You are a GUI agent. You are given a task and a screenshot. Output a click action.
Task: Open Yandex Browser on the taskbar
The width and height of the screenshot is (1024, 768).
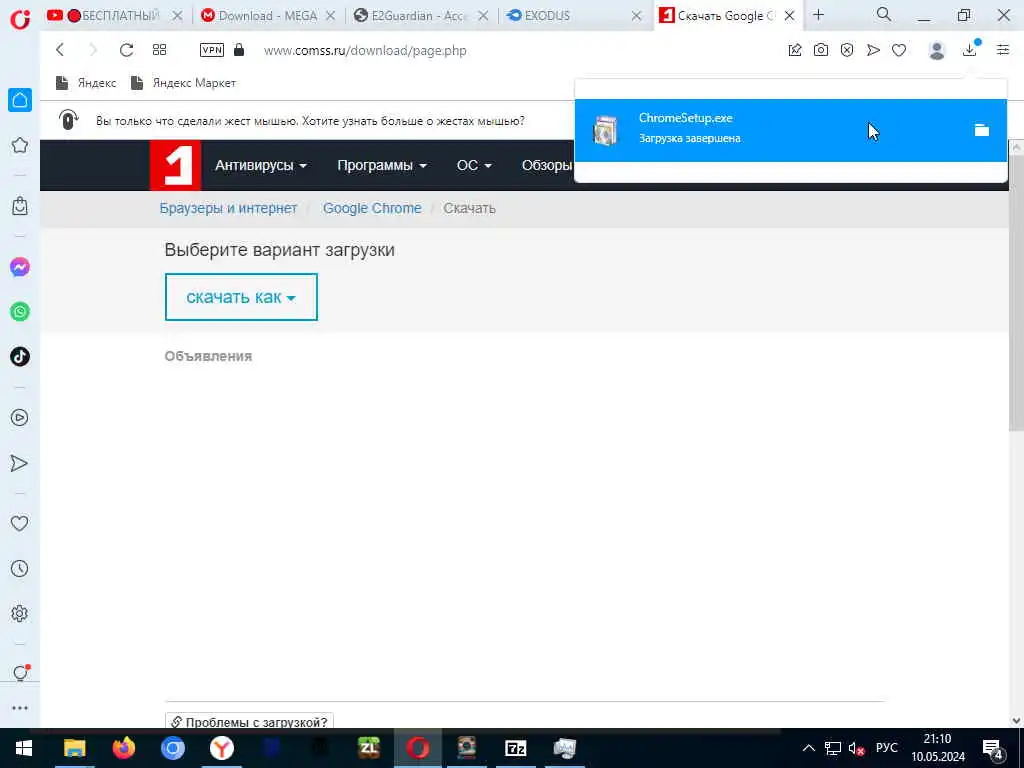222,748
